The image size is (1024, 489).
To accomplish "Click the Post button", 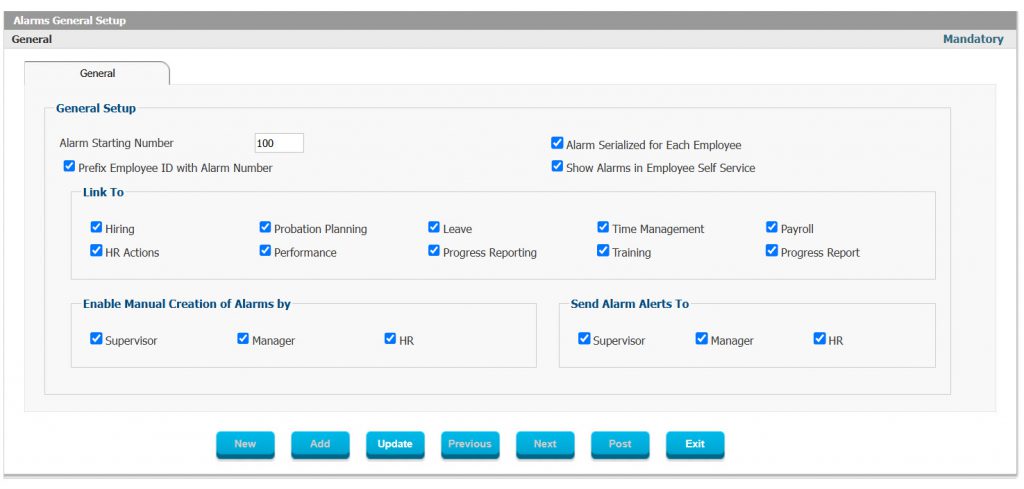I will coord(620,445).
